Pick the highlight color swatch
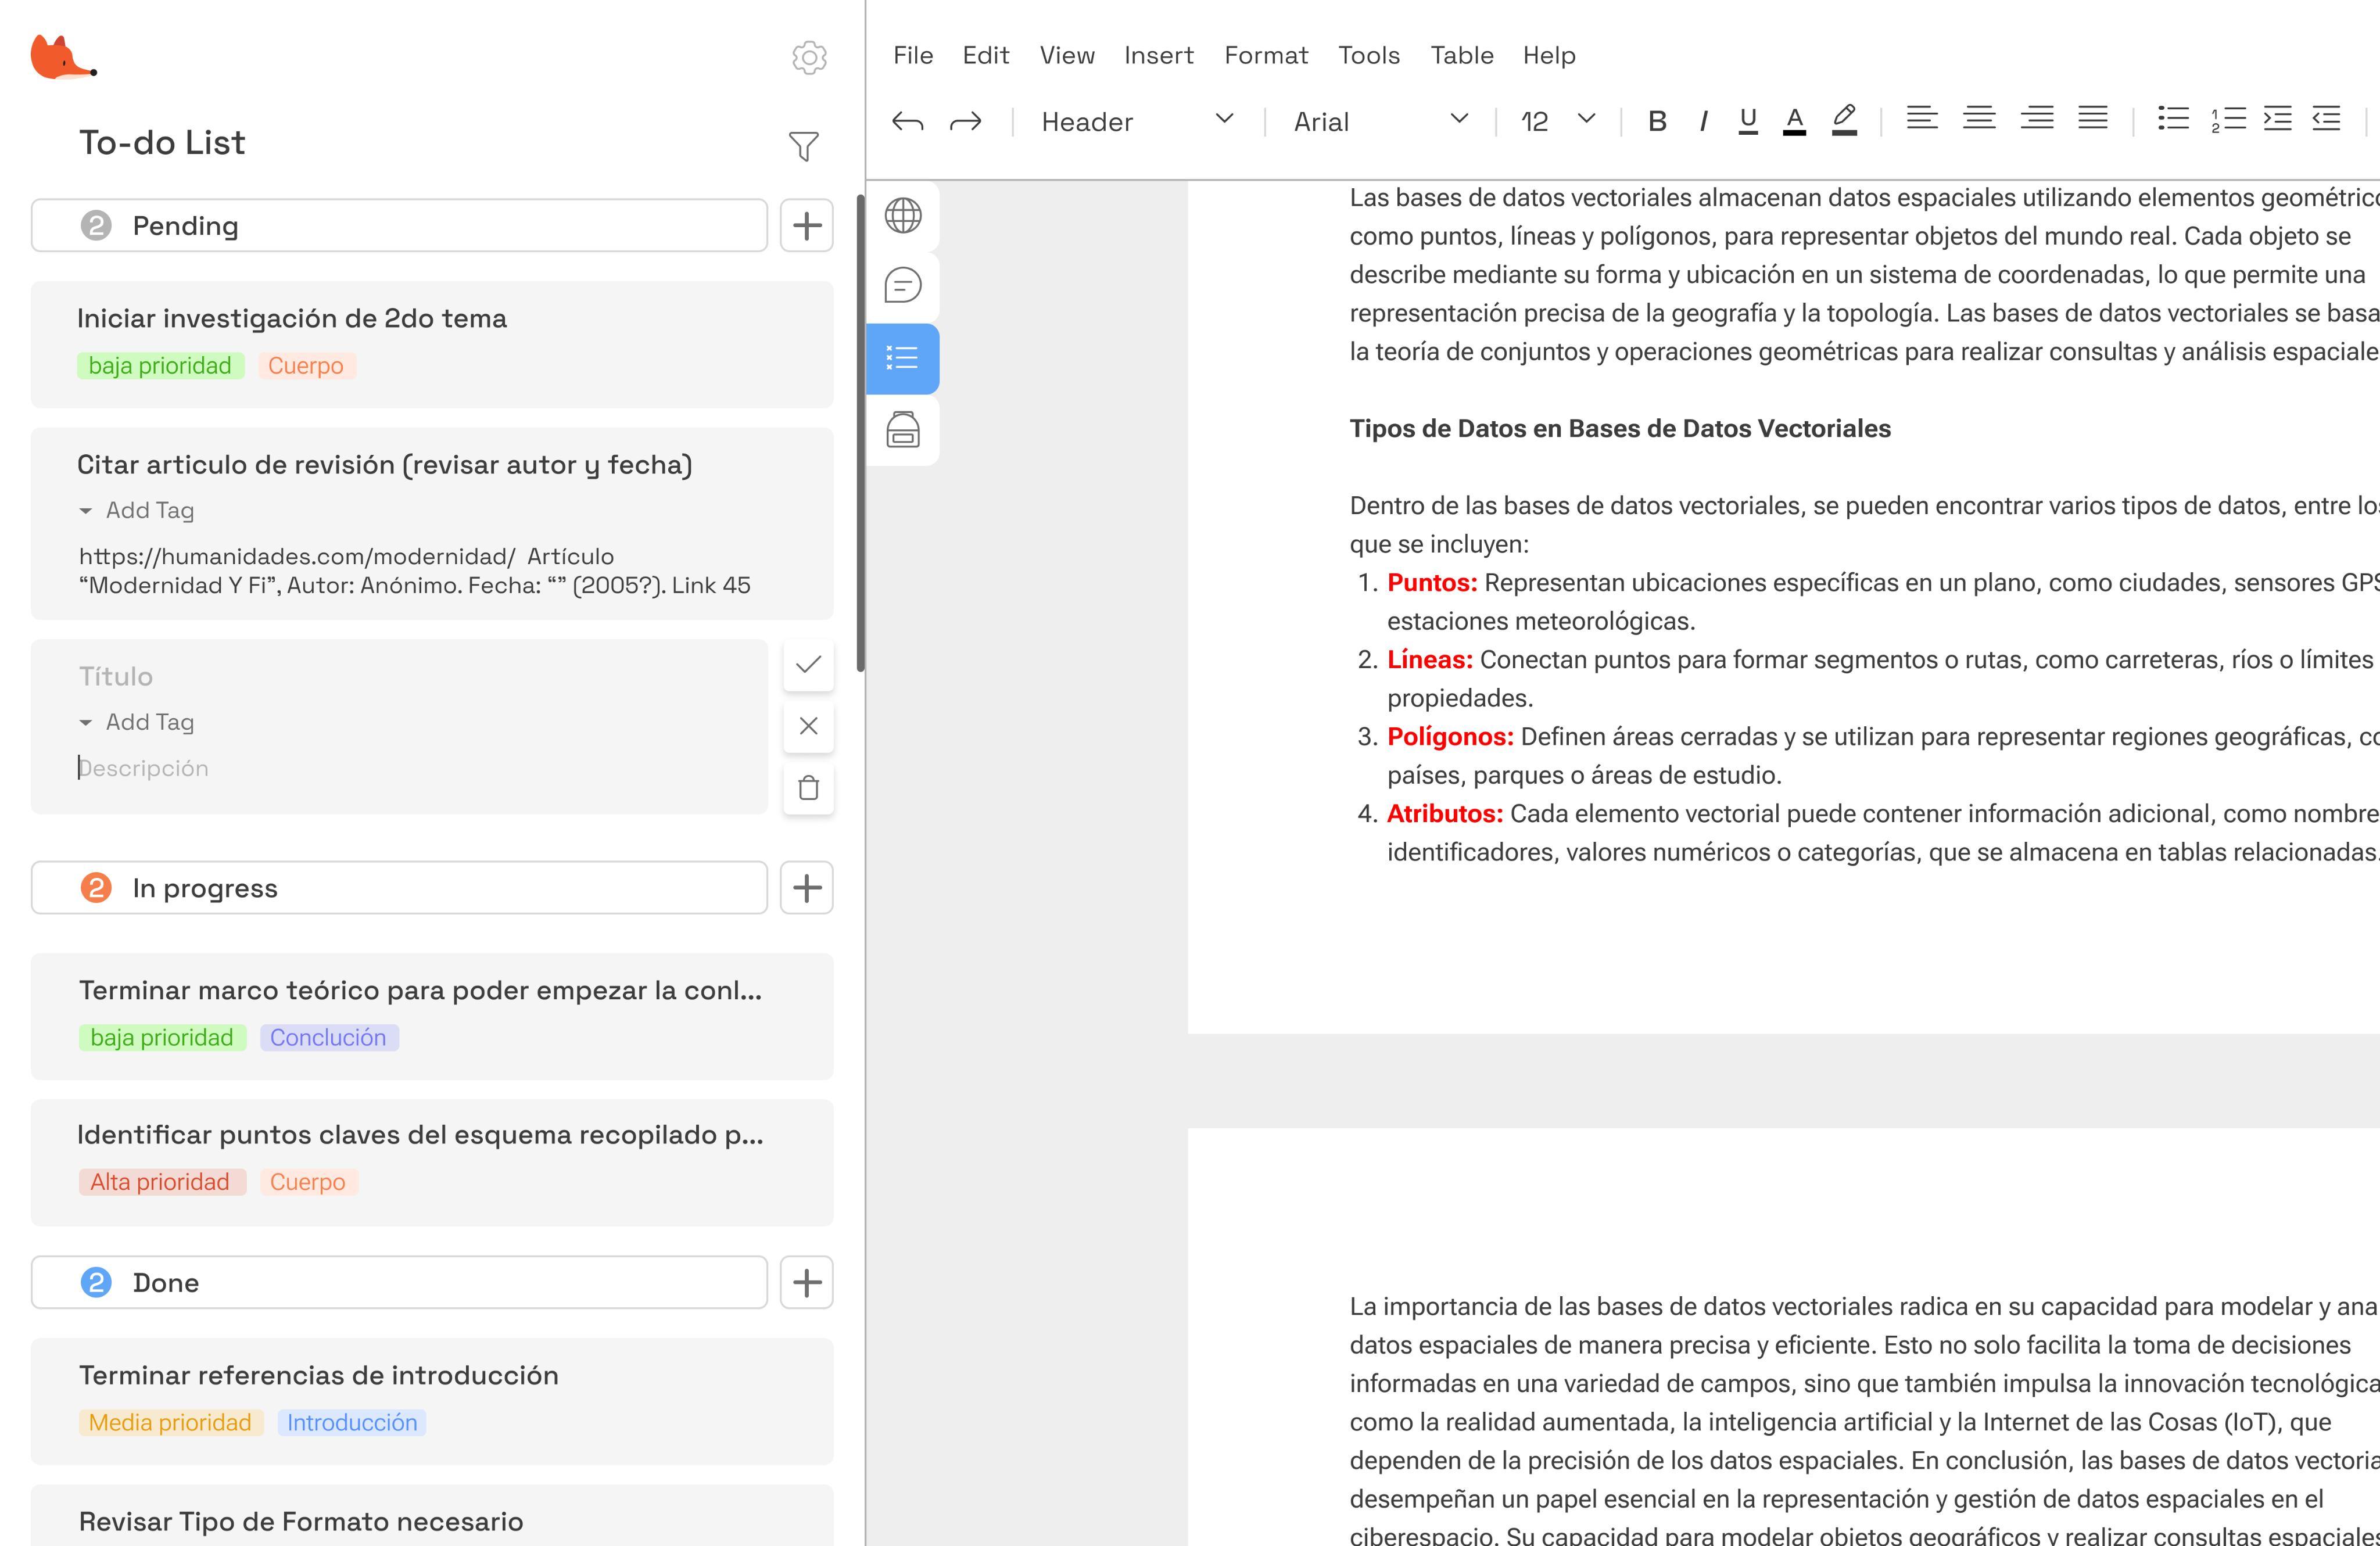2380x1546 pixels. click(1844, 121)
